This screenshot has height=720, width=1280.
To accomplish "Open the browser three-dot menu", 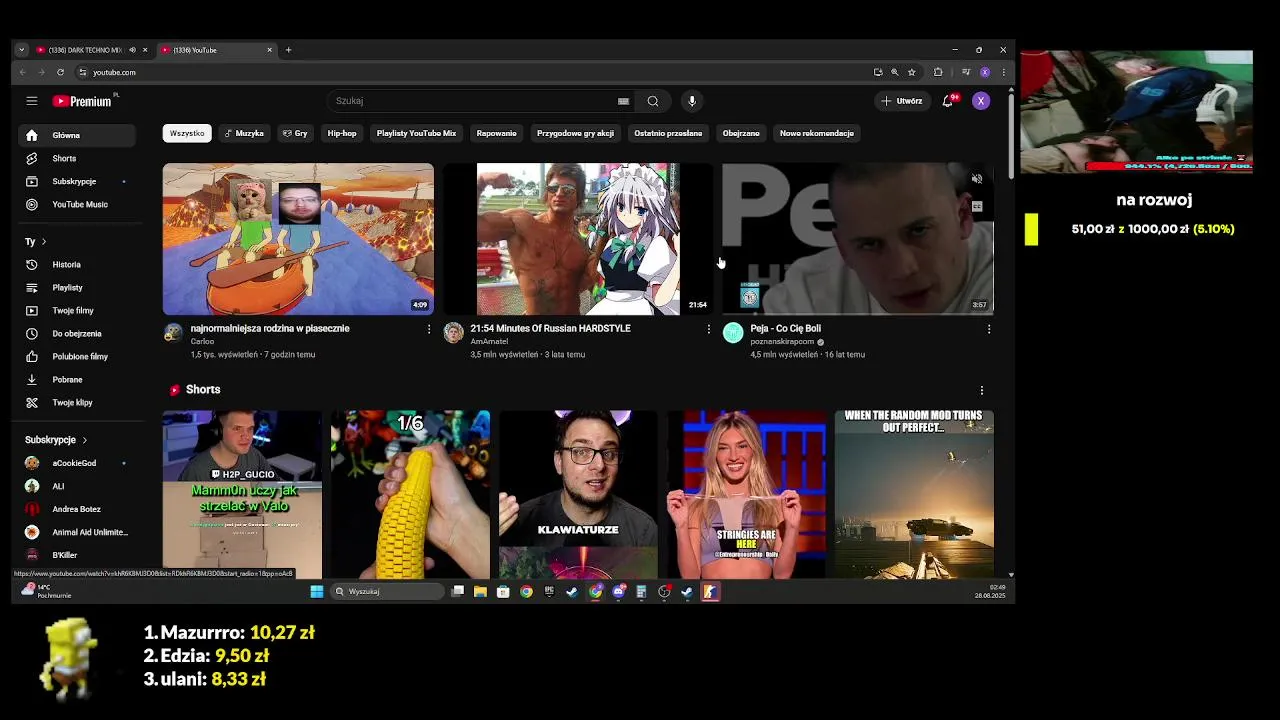I will coord(1003,72).
